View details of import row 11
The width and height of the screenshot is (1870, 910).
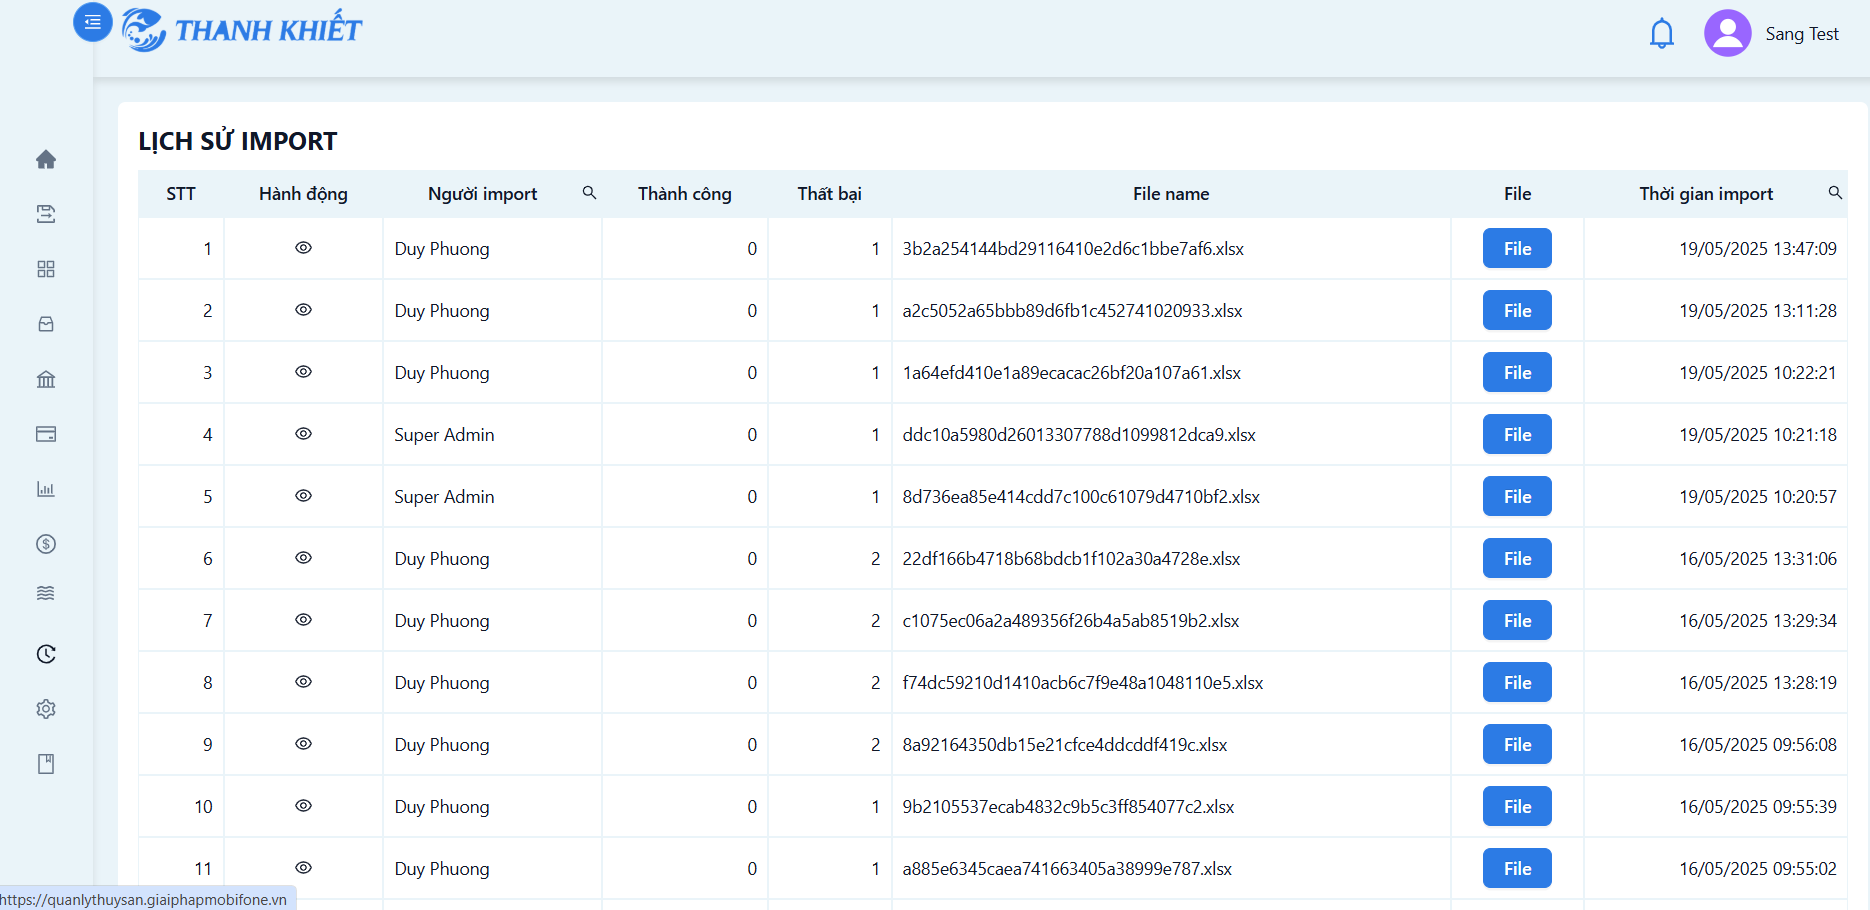click(303, 868)
